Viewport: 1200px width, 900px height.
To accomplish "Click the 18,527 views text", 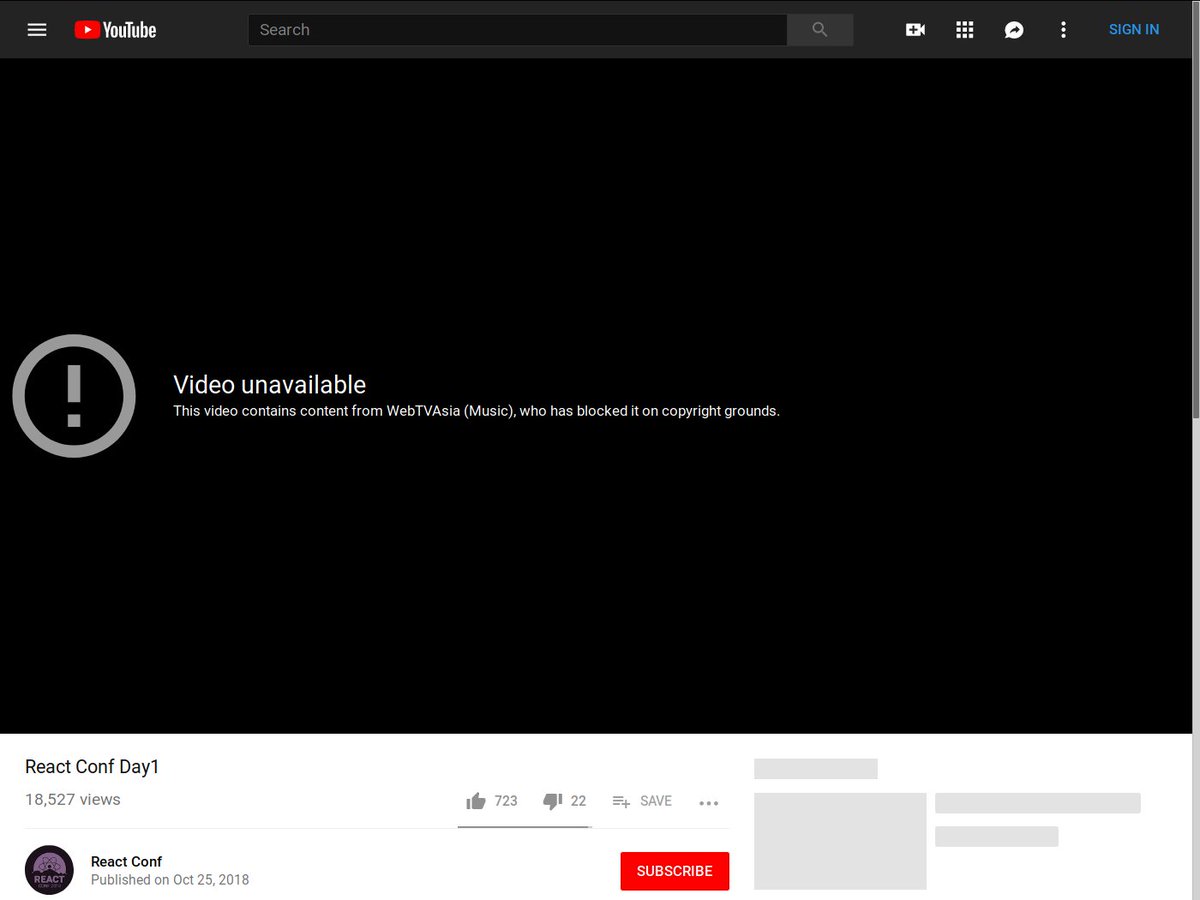I will (x=73, y=800).
